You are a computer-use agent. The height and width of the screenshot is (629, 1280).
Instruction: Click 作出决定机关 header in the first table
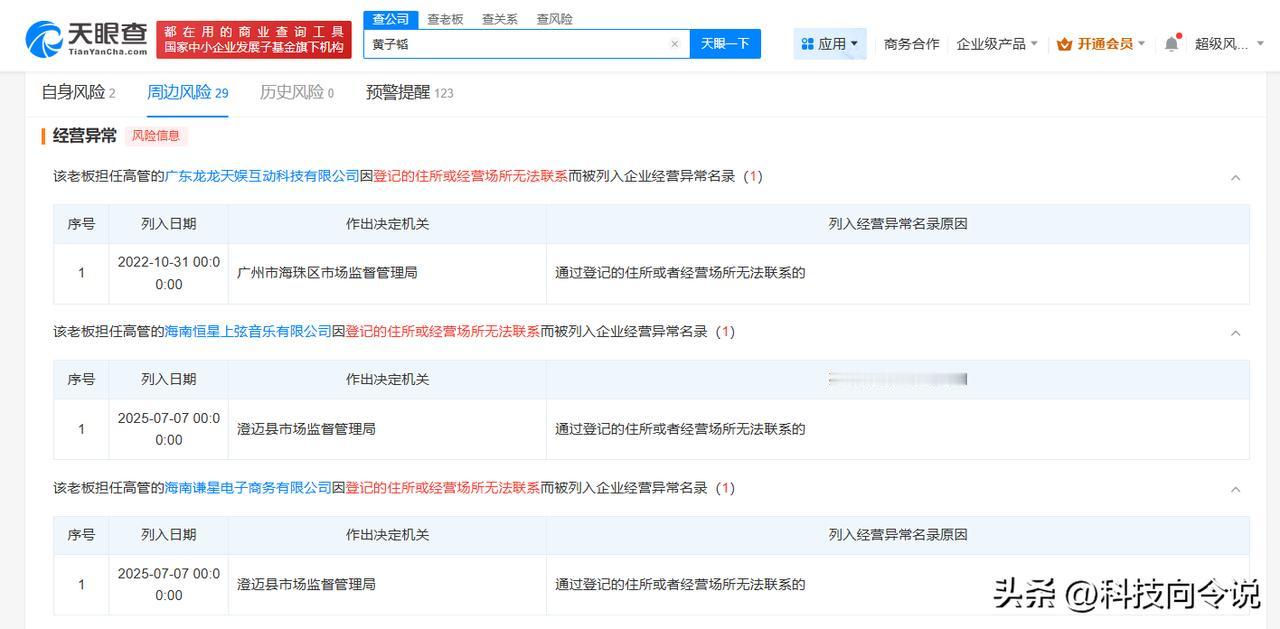387,224
